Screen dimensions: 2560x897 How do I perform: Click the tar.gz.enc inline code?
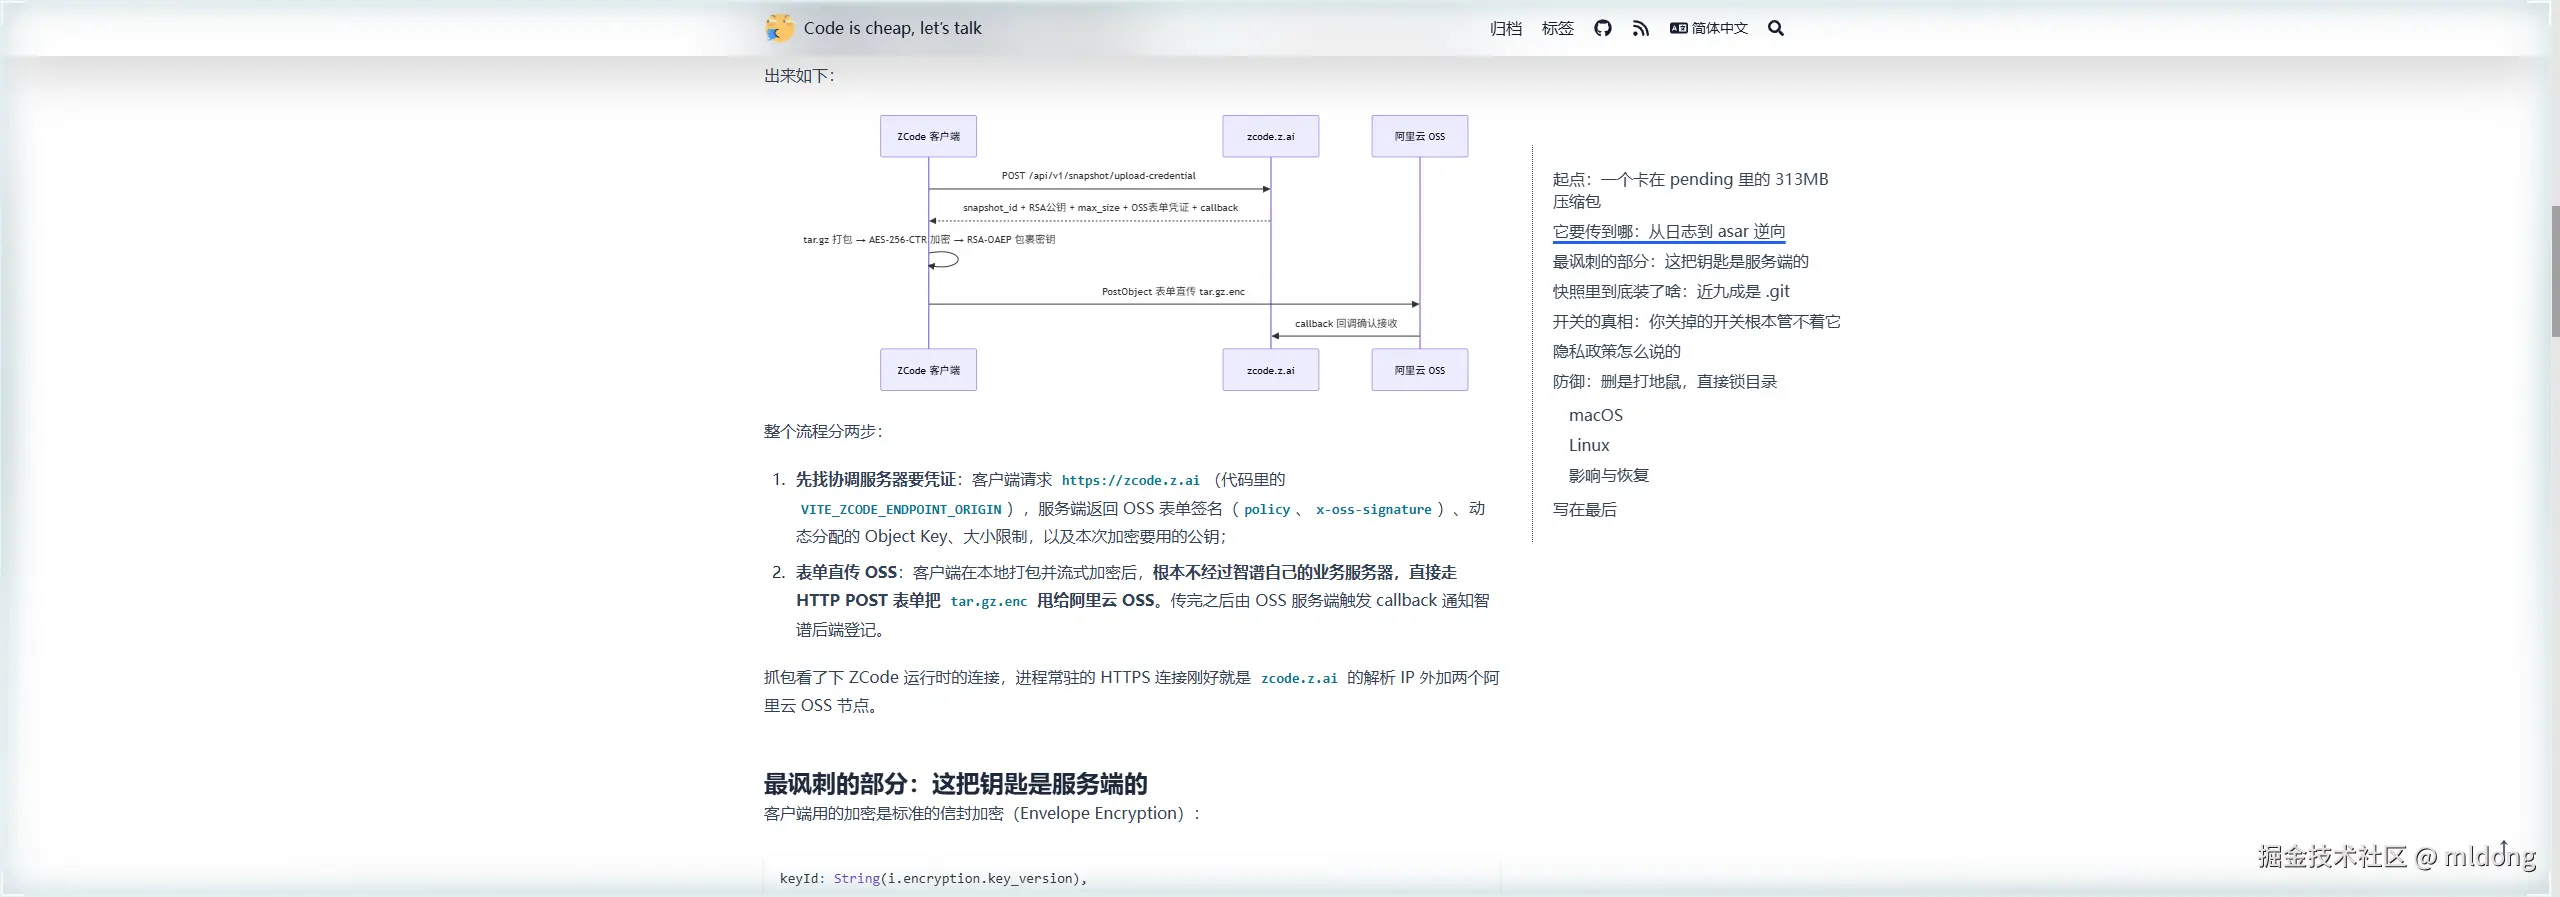(x=988, y=601)
